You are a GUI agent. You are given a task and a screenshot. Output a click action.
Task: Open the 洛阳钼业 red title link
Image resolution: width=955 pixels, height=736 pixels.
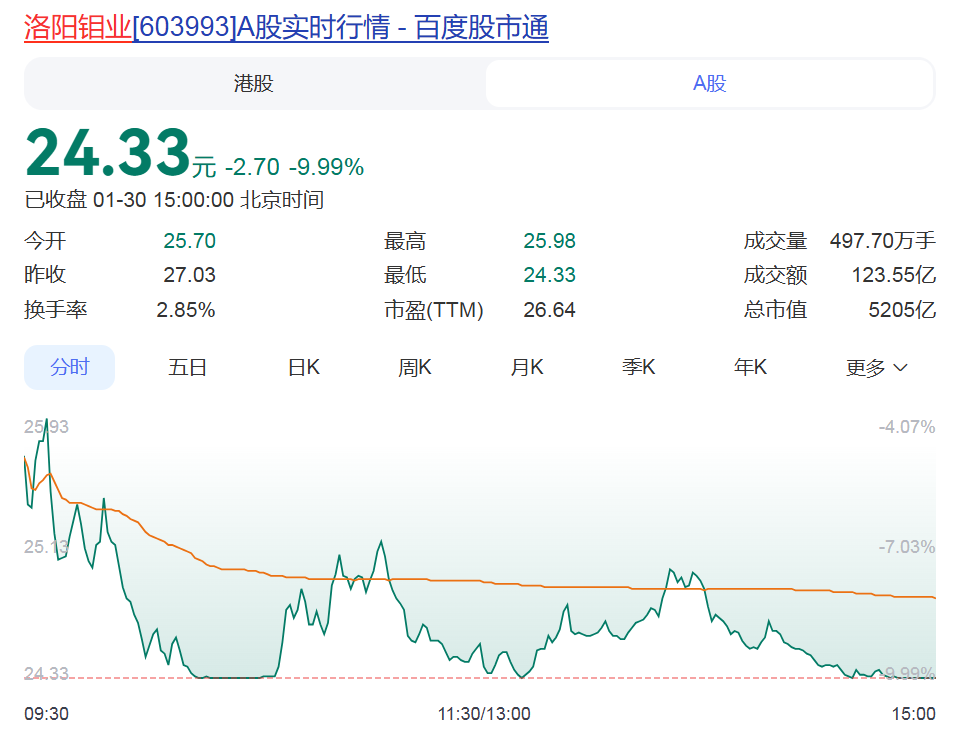(x=78, y=28)
